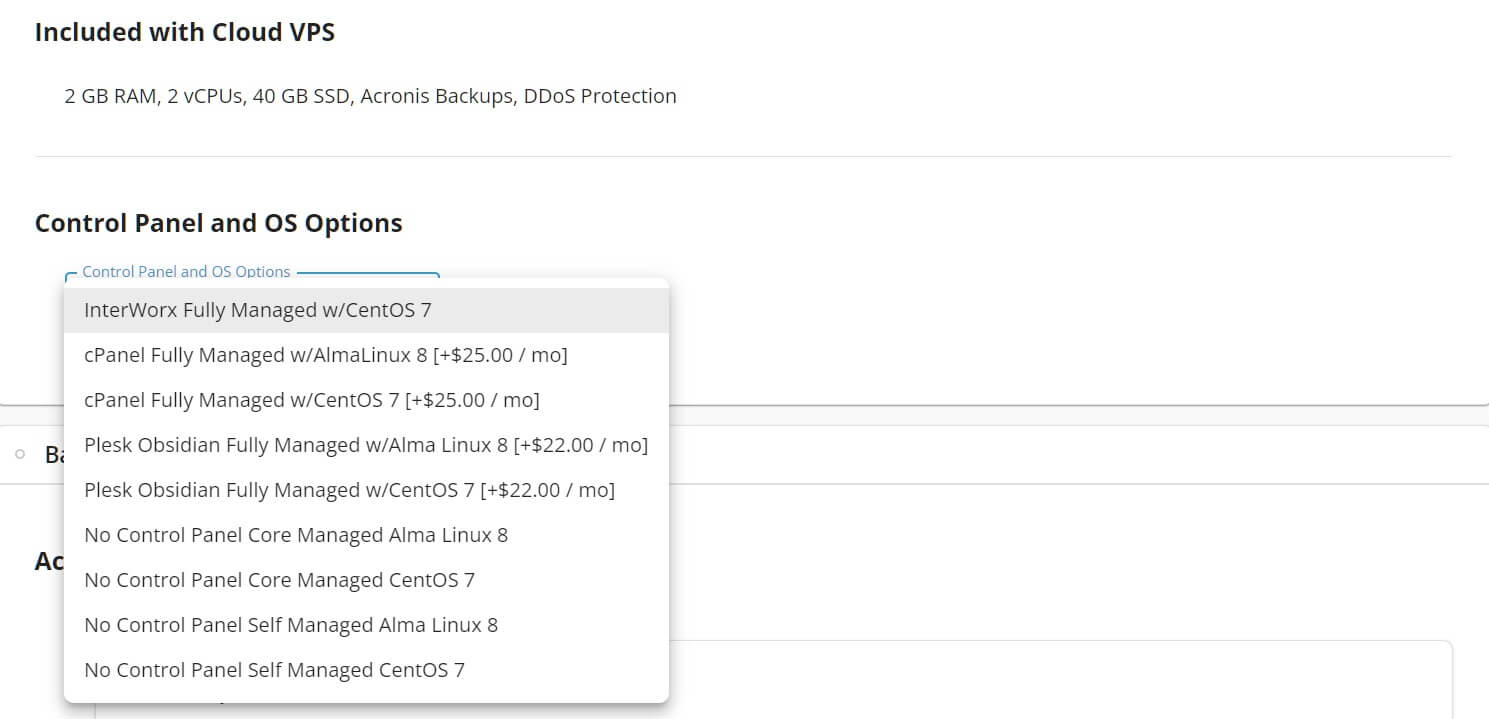
Task: Pick cPanel Fully Managed w/CentOS 7
Action: click(x=312, y=400)
